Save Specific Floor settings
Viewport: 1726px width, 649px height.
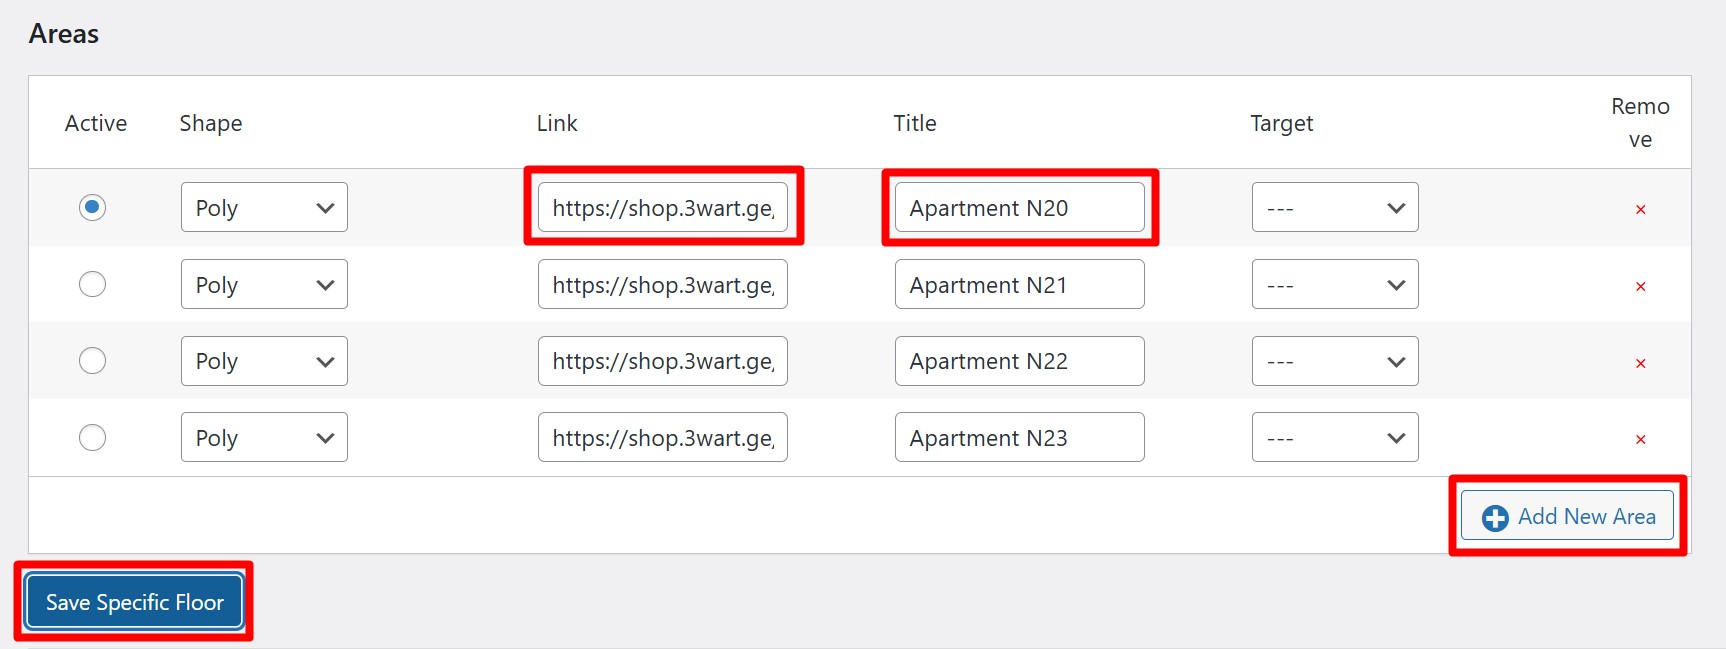pyautogui.click(x=134, y=602)
